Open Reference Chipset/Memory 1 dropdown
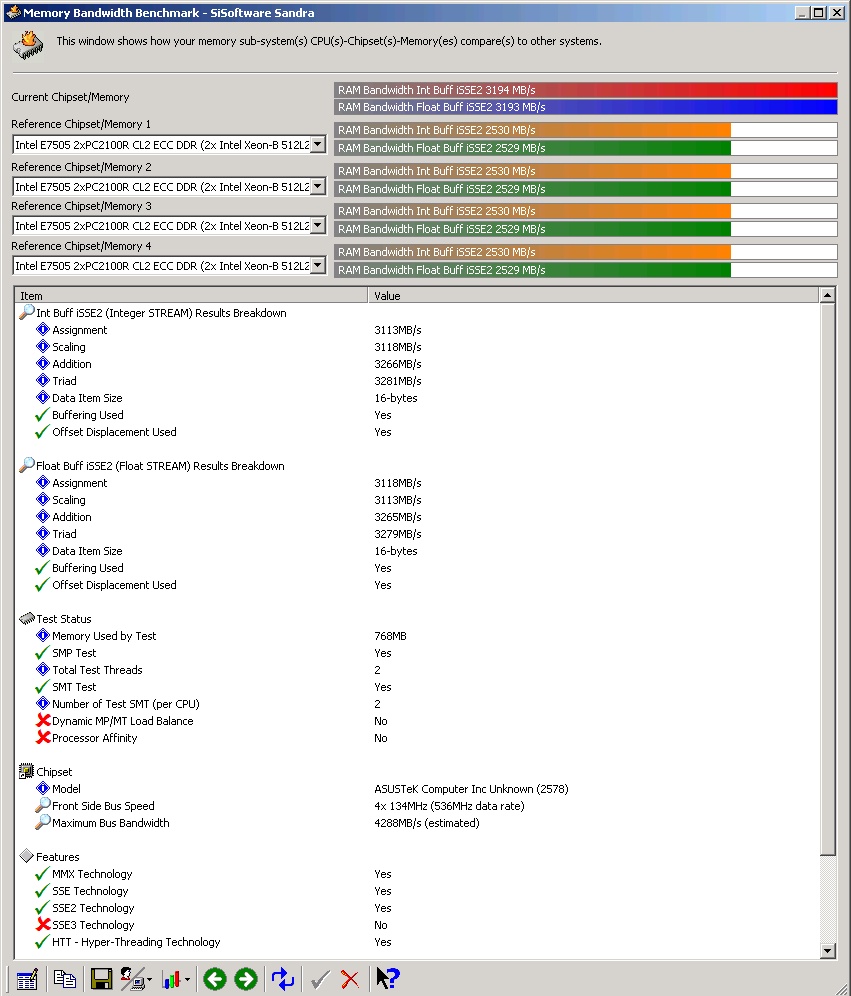Image resolution: width=851 pixels, height=996 pixels. [x=318, y=145]
